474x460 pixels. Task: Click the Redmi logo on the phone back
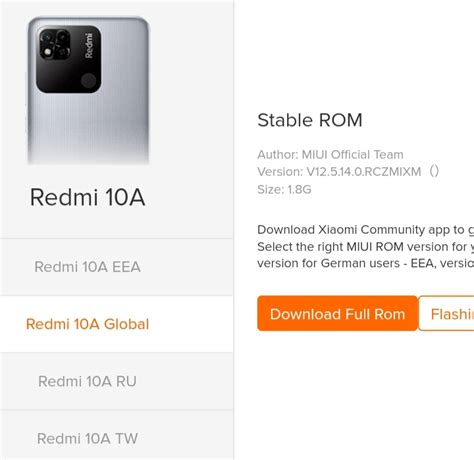click(x=89, y=45)
